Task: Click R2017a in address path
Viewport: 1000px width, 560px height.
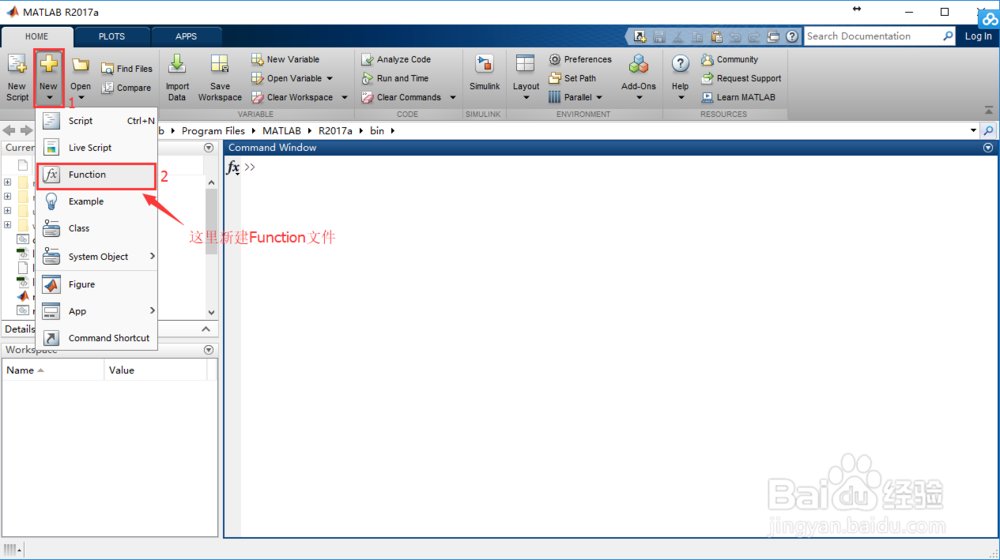Action: pos(335,130)
